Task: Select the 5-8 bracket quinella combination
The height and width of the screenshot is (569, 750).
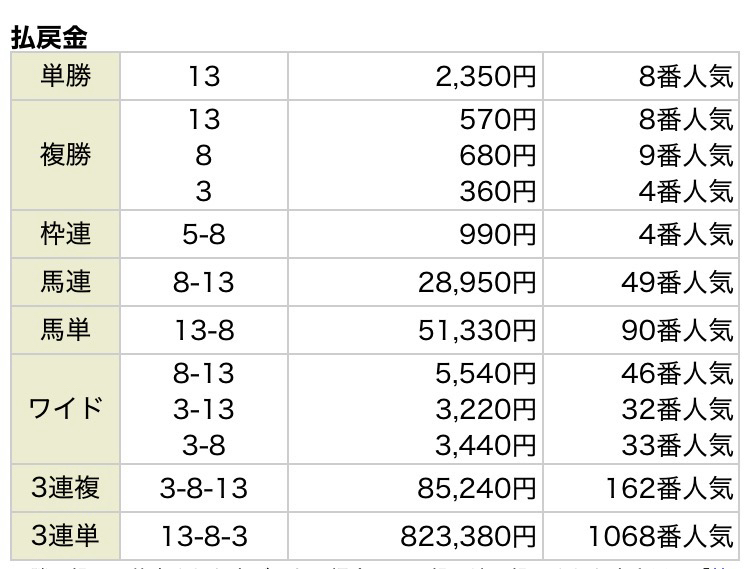Action: pyautogui.click(x=203, y=235)
